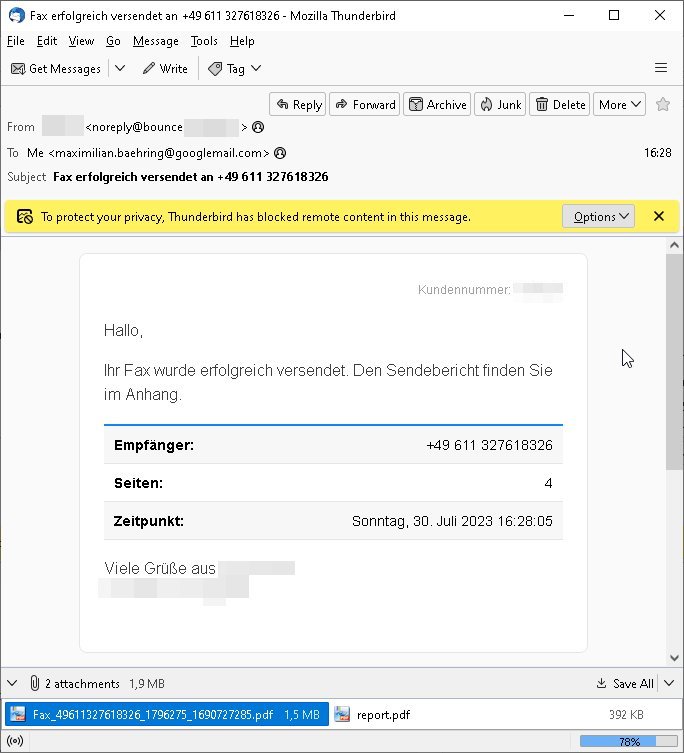Click Write to compose a message
The image size is (684, 753).
click(x=165, y=69)
